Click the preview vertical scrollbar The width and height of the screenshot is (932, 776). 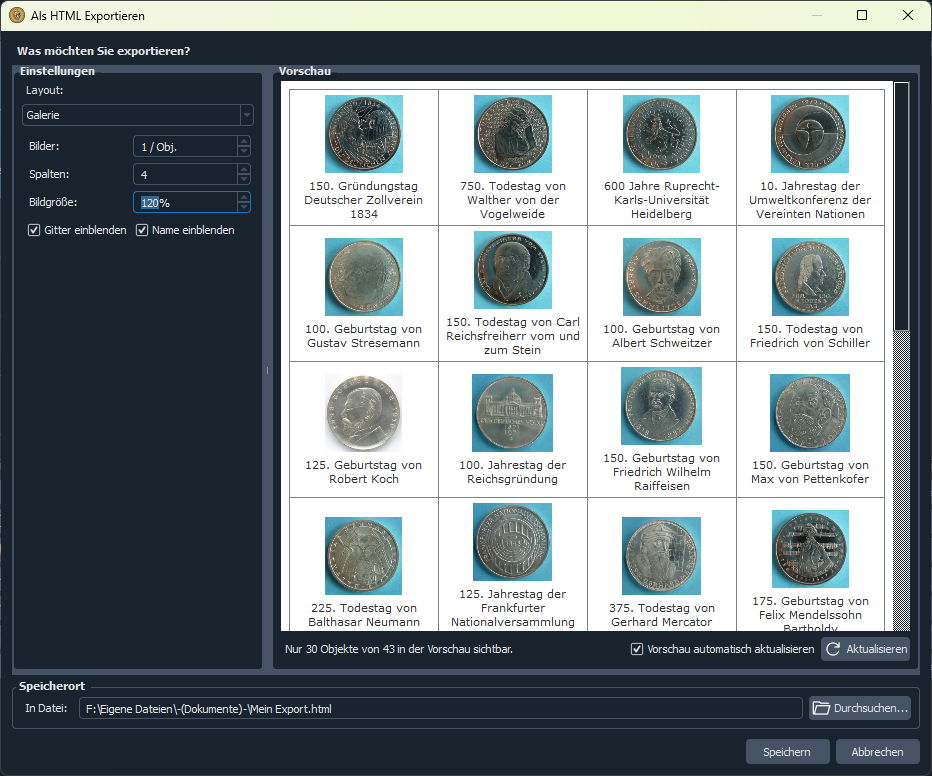click(x=901, y=206)
